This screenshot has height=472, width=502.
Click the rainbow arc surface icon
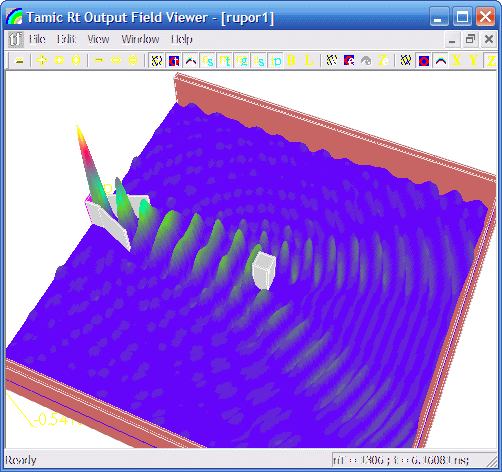click(x=191, y=61)
